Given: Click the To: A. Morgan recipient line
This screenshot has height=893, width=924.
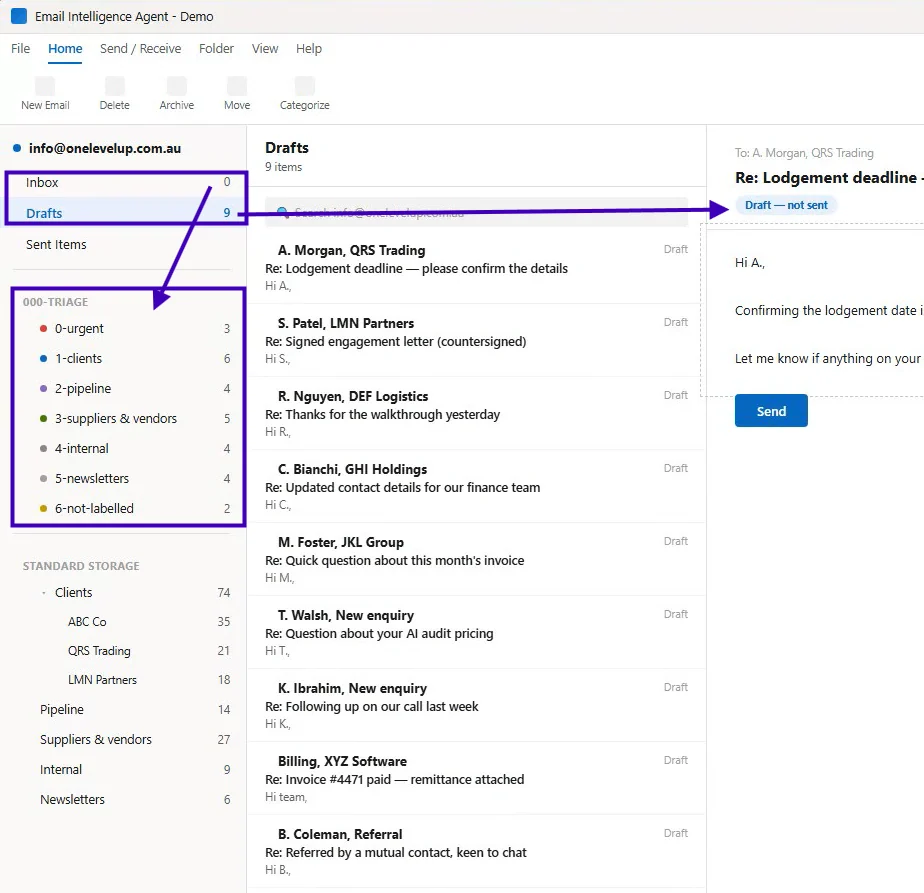Looking at the screenshot, I should pos(804,153).
